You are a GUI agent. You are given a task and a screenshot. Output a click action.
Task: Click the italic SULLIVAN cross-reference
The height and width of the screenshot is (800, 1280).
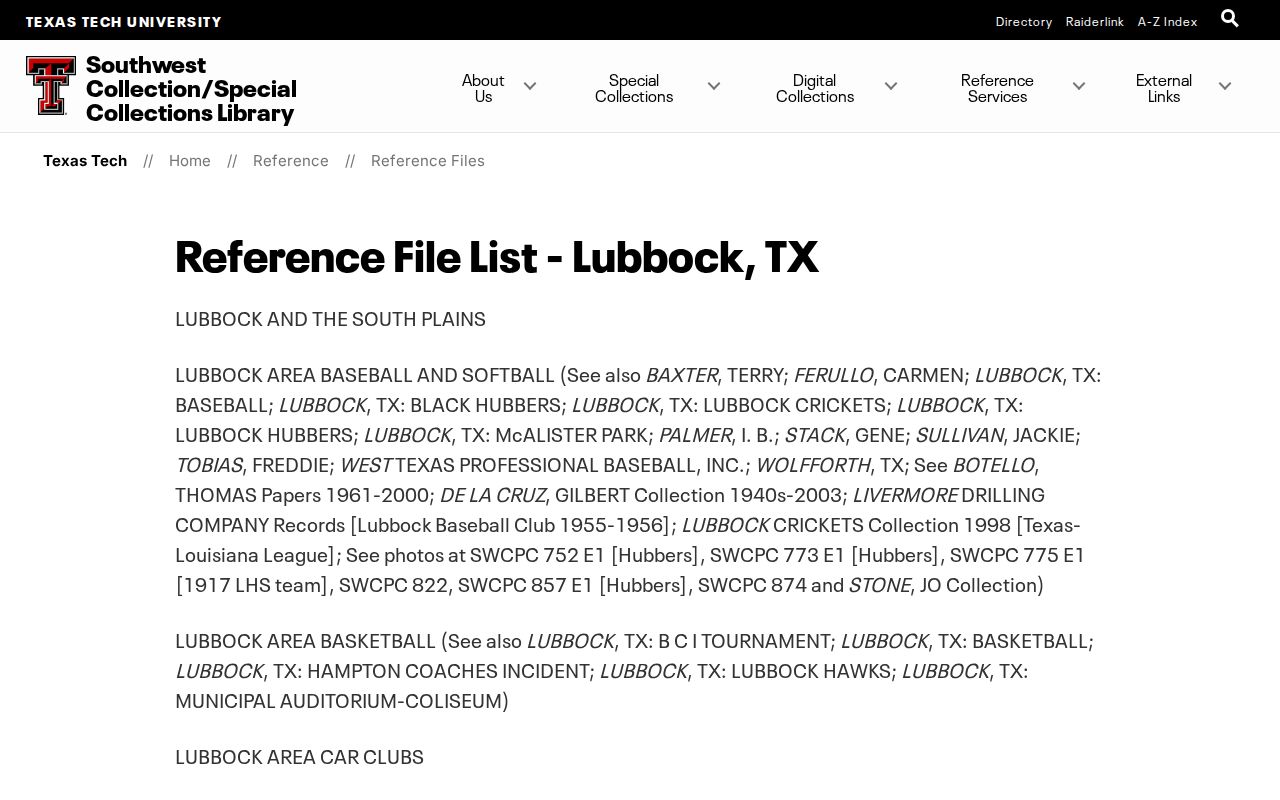(x=960, y=434)
